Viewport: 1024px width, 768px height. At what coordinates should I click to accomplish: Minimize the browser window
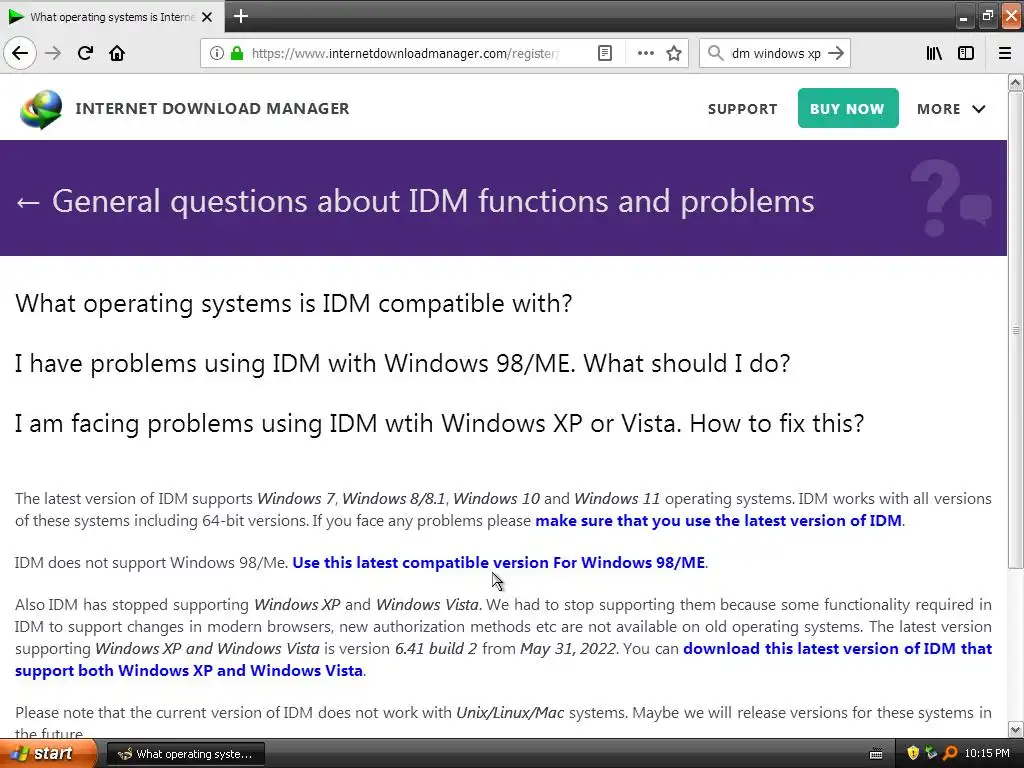coord(963,16)
